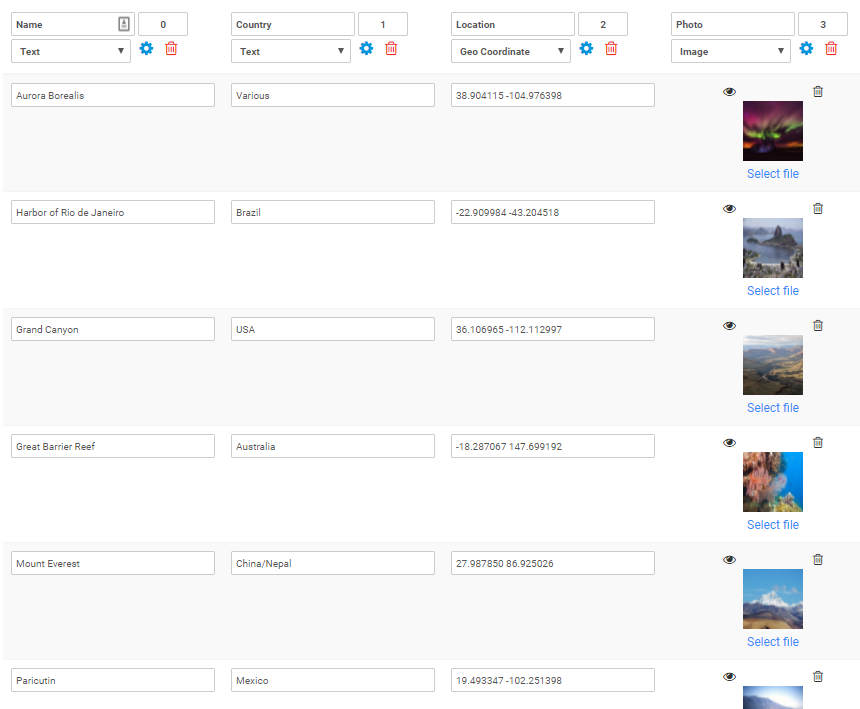
Task: Toggle eye icon for Paricutin row
Action: [x=729, y=677]
